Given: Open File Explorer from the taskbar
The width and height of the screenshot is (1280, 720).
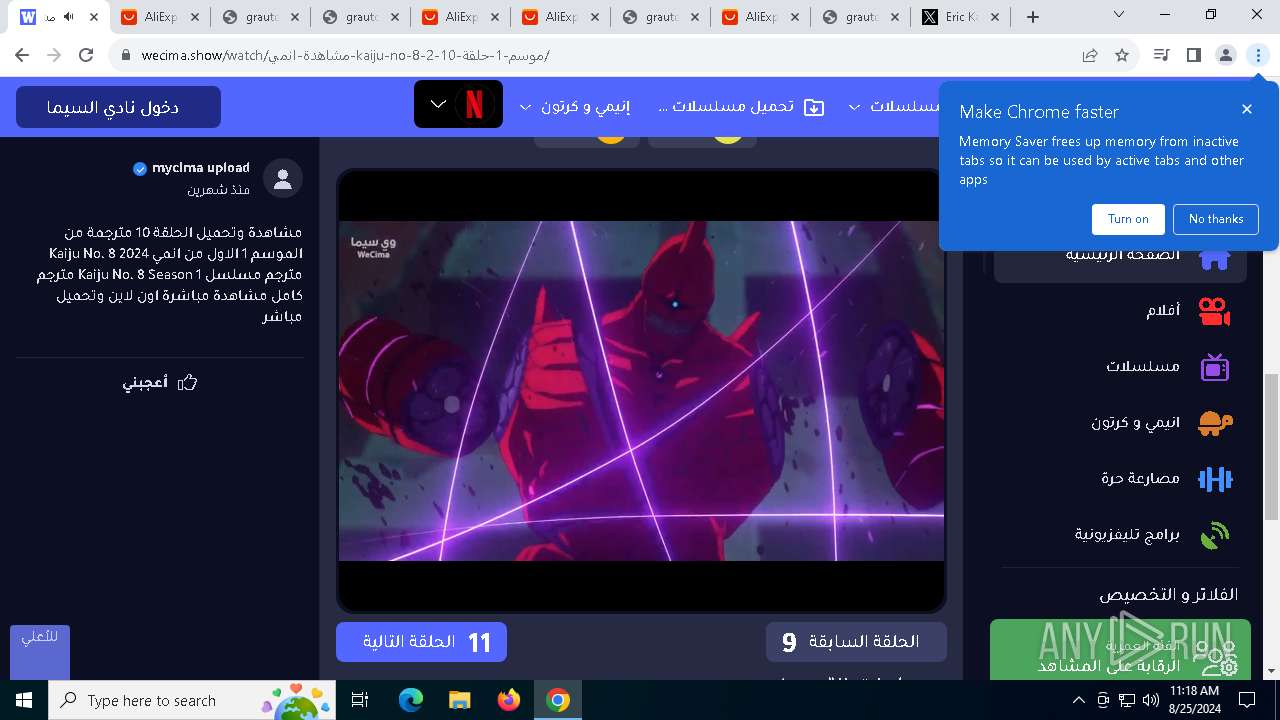Looking at the screenshot, I should pos(459,700).
